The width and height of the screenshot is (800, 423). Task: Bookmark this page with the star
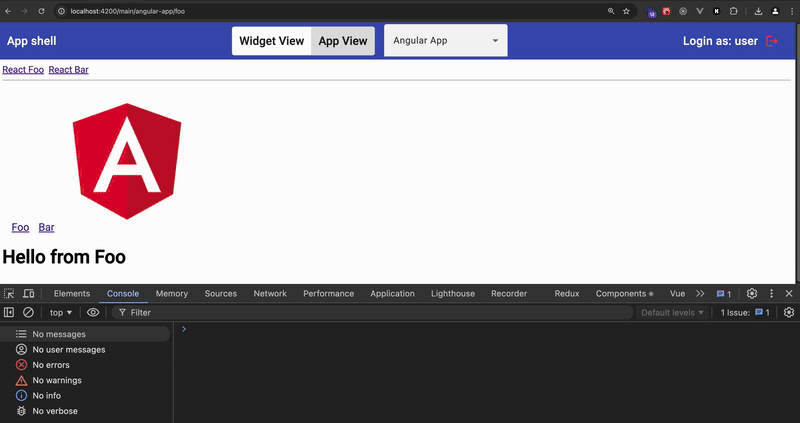[x=626, y=11]
